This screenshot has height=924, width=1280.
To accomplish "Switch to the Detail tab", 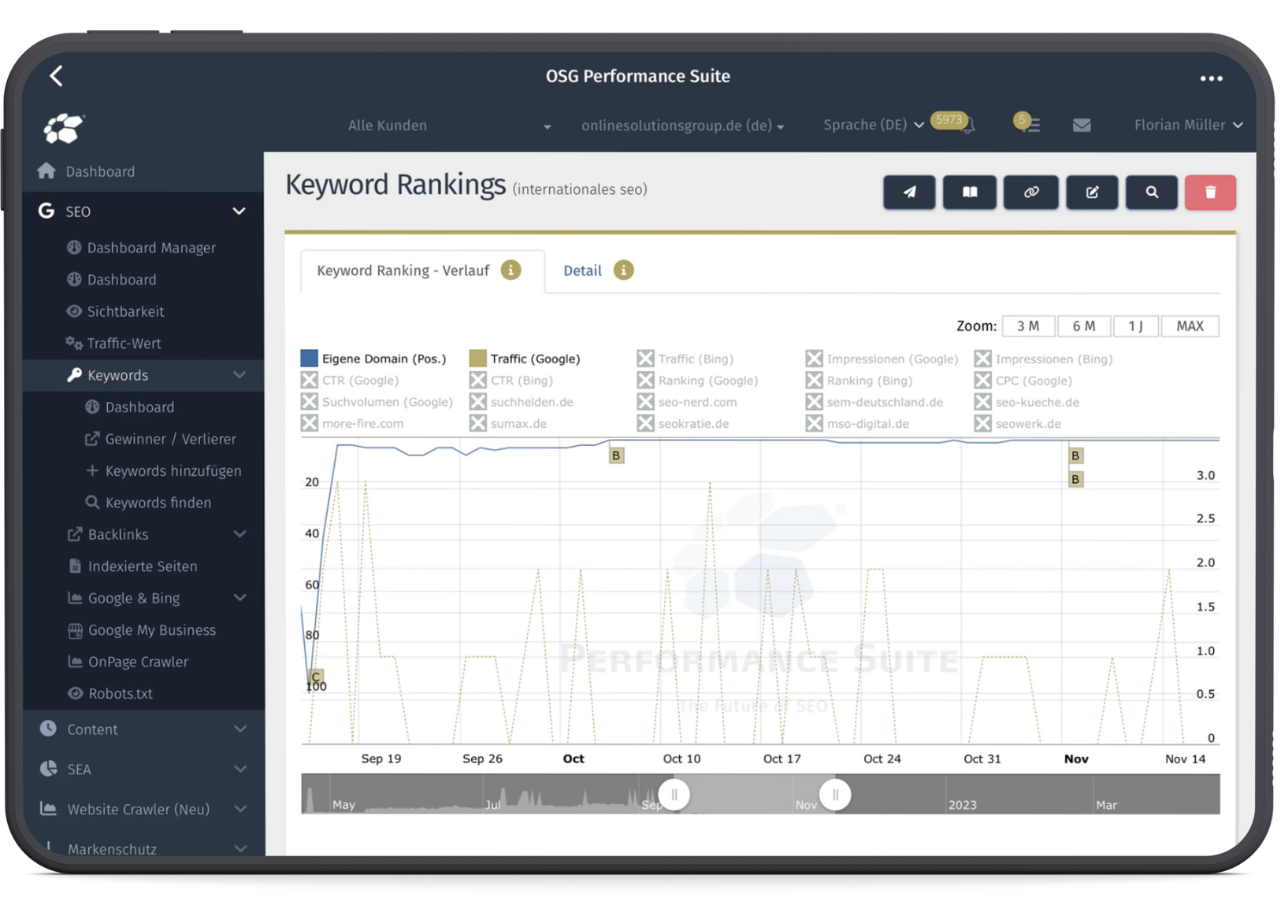I will [582, 270].
